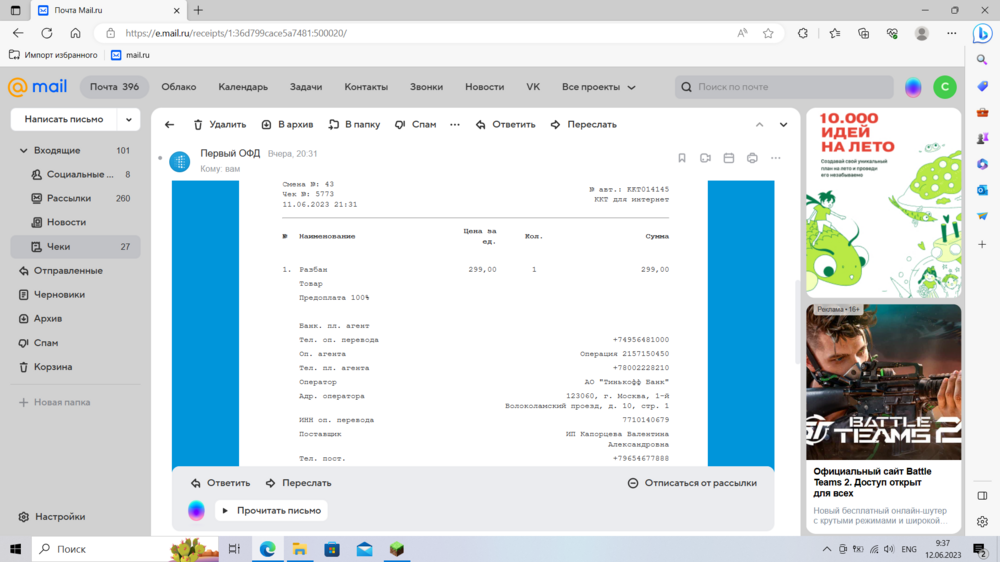Open the Marusia assistant orb in header
This screenshot has width=1000, height=562.
913,87
